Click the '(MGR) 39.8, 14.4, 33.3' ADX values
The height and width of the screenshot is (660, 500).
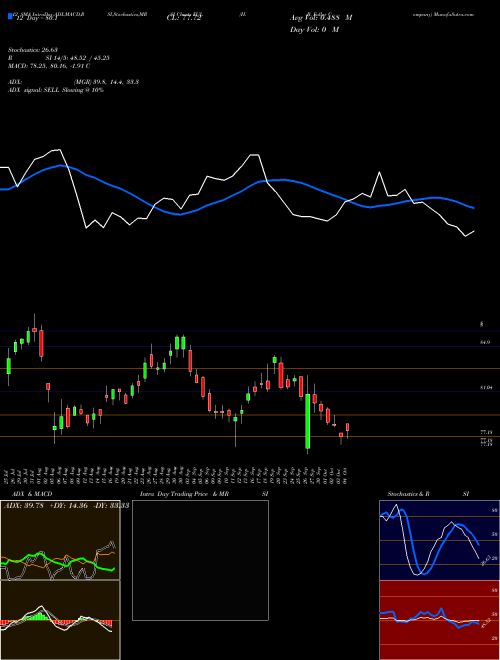pos(106,82)
